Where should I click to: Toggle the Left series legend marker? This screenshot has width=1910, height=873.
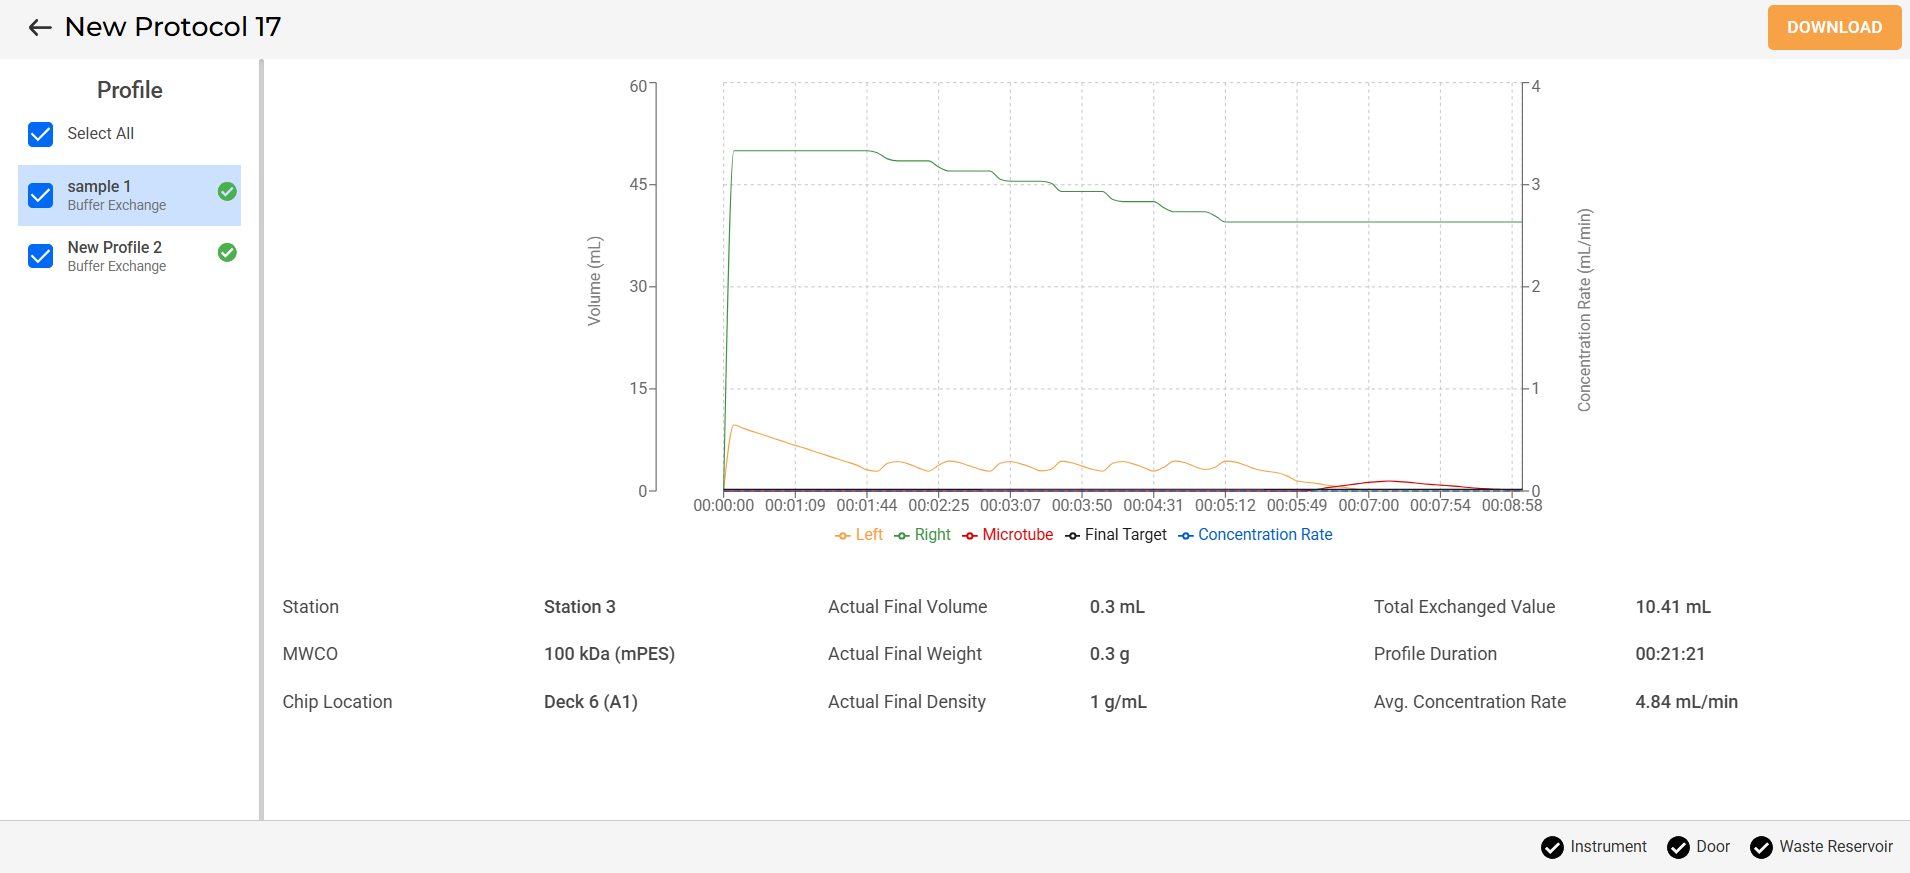point(843,536)
